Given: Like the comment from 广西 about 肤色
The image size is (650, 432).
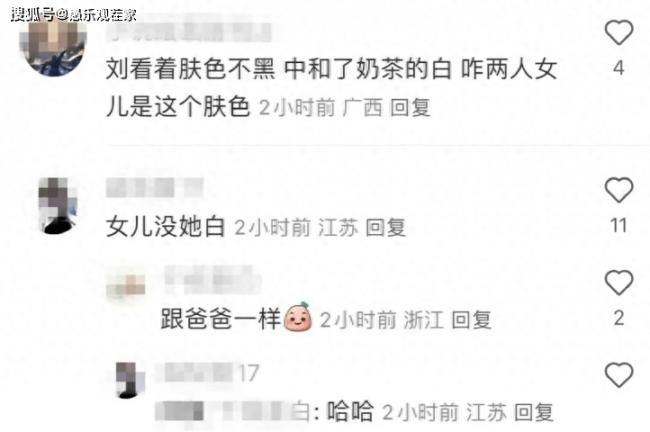Looking at the screenshot, I should click(x=619, y=32).
